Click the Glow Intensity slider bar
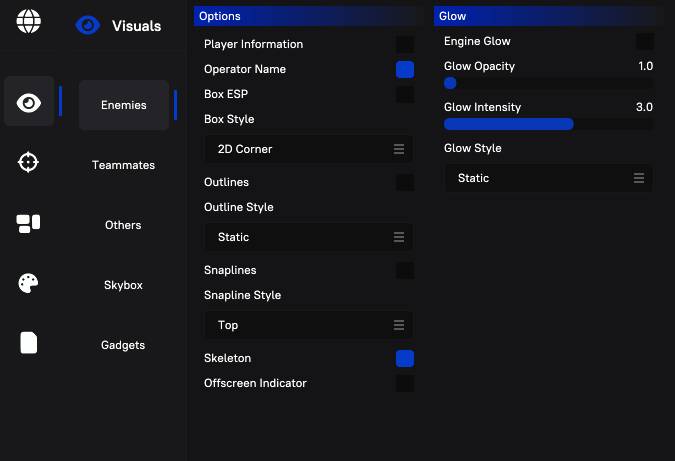 click(548, 124)
